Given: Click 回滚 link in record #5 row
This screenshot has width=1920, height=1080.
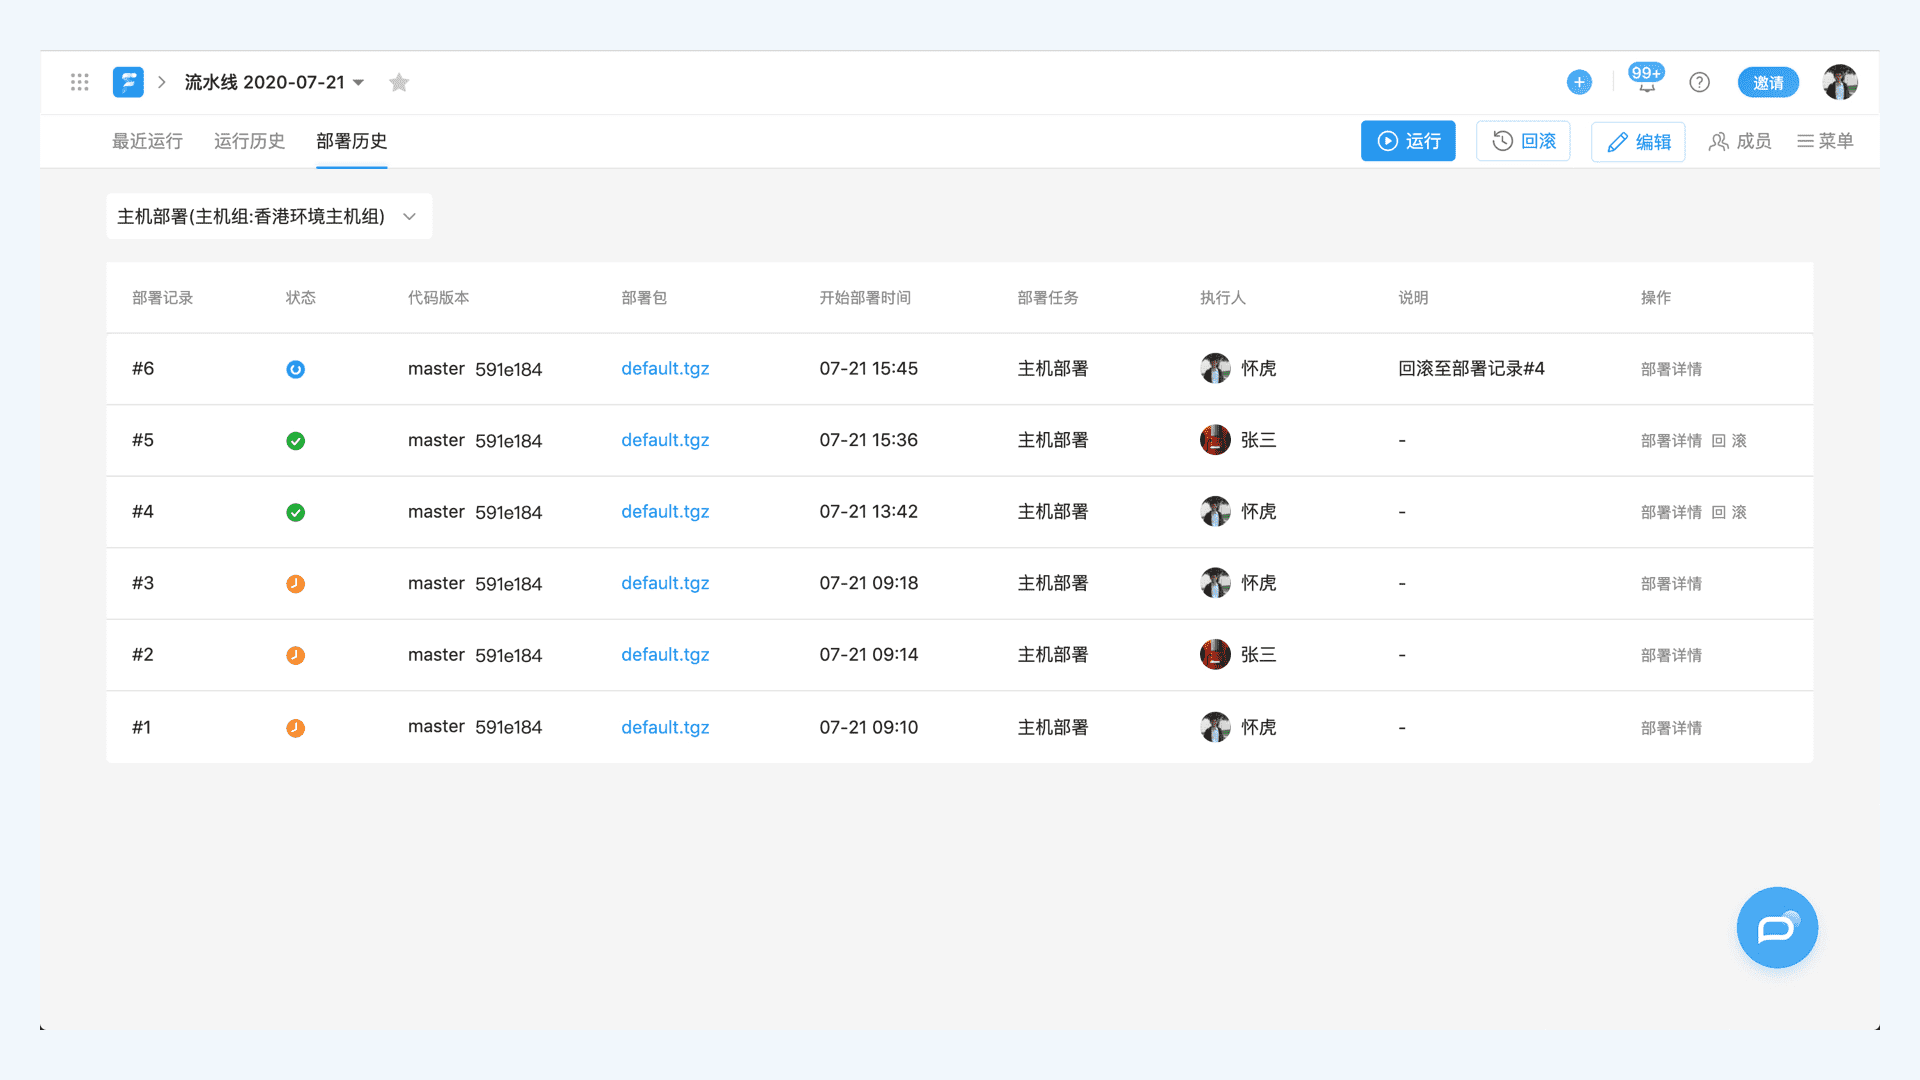Looking at the screenshot, I should point(1729,441).
